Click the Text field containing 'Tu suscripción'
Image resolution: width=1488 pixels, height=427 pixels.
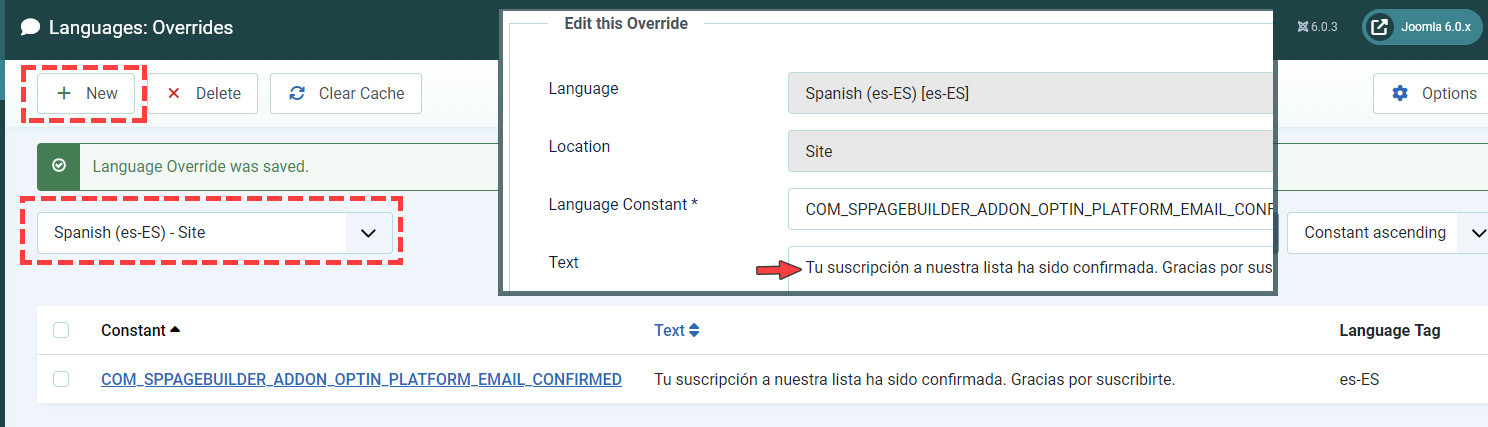coord(1030,268)
